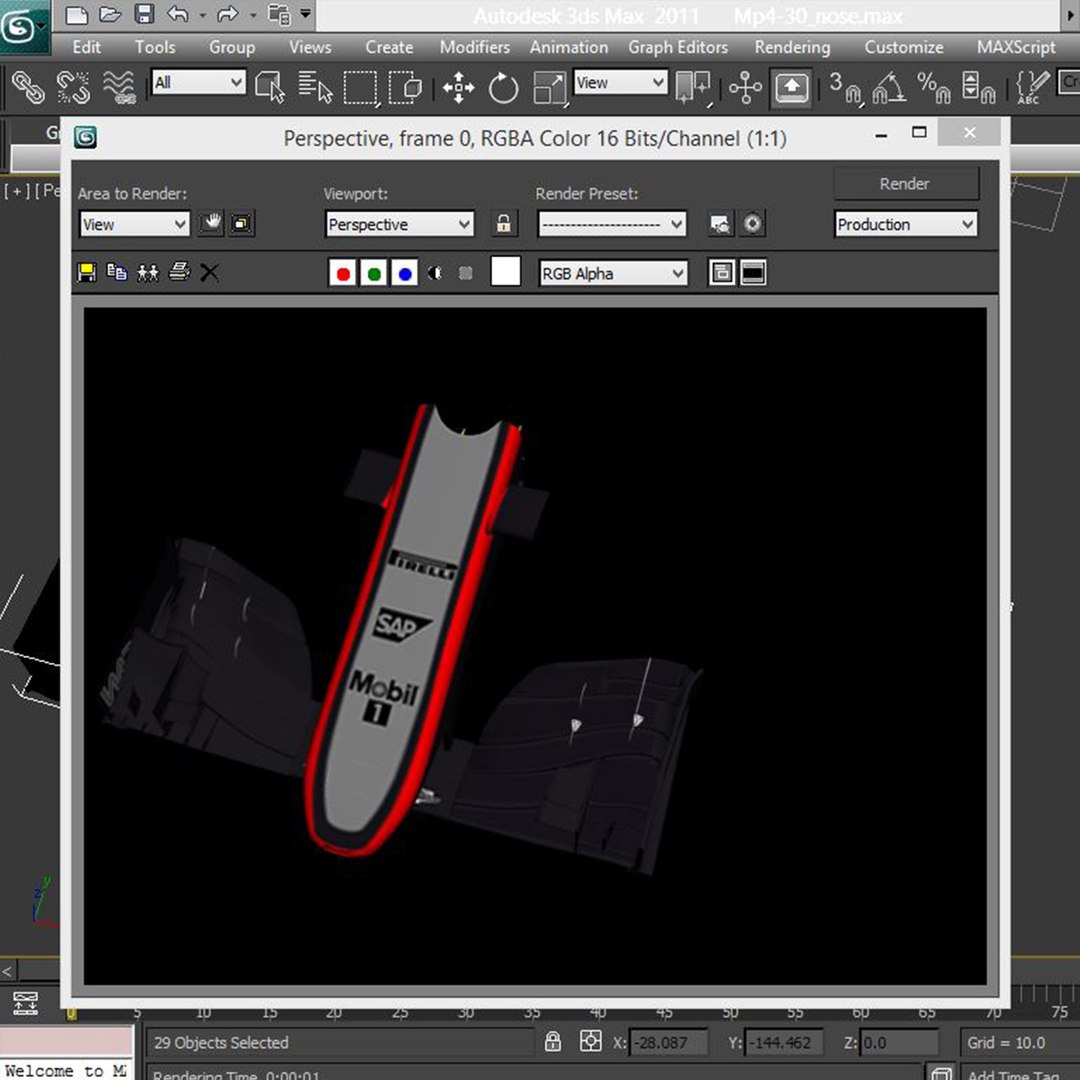Activate the Select and Rotate tool

click(503, 87)
